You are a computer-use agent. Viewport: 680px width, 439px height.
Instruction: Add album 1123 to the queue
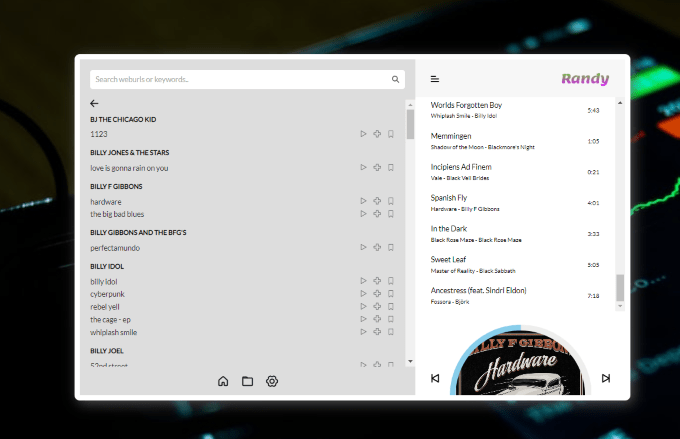(x=377, y=134)
